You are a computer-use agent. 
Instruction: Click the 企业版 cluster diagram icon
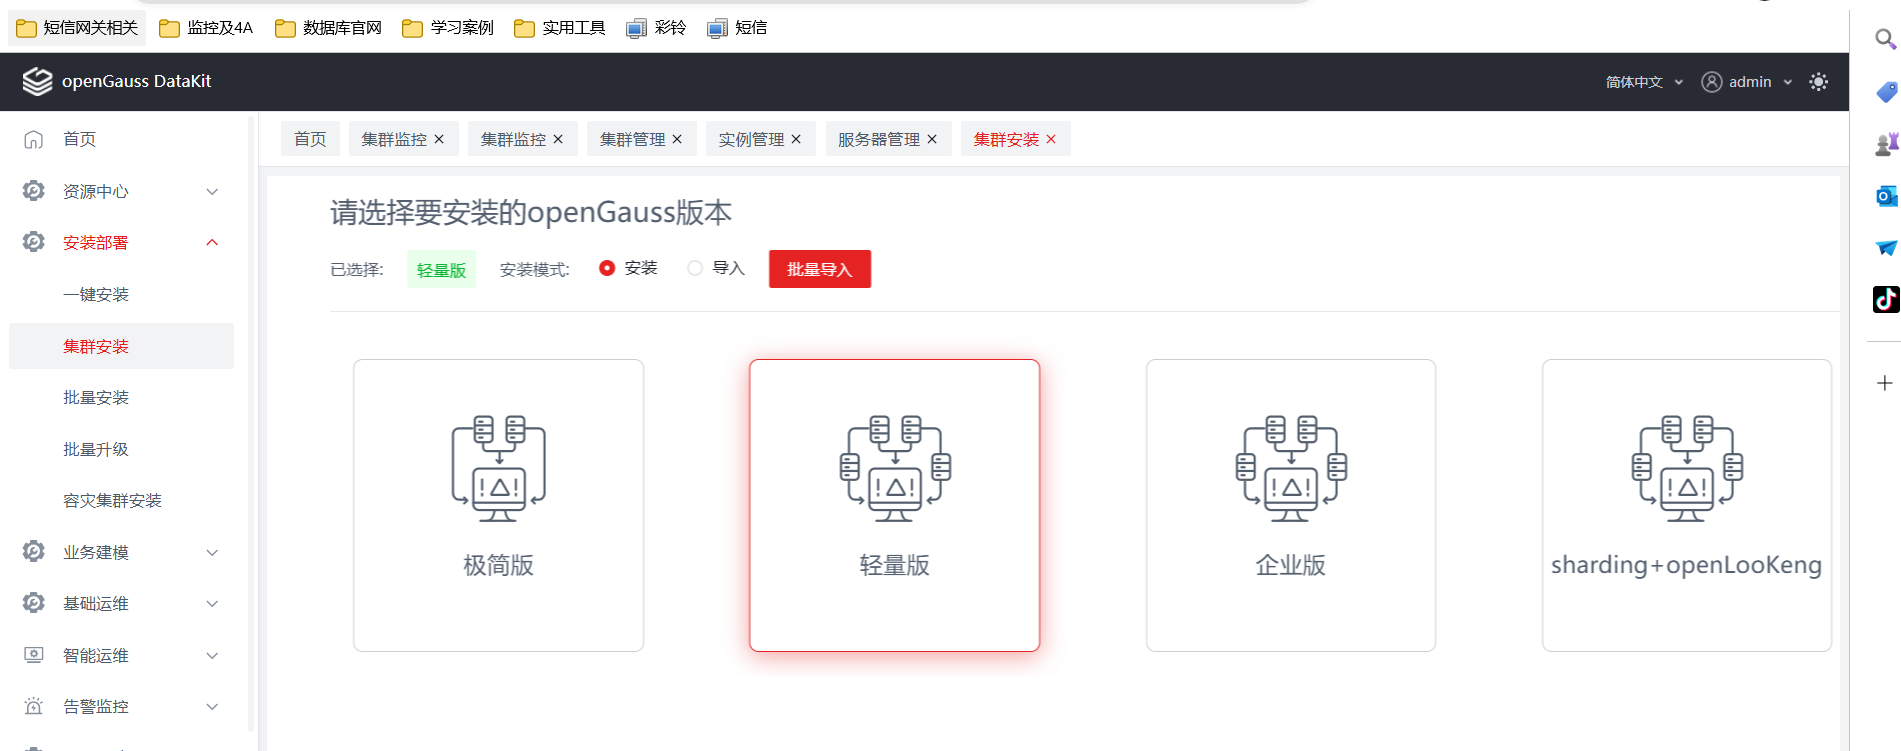(1291, 468)
